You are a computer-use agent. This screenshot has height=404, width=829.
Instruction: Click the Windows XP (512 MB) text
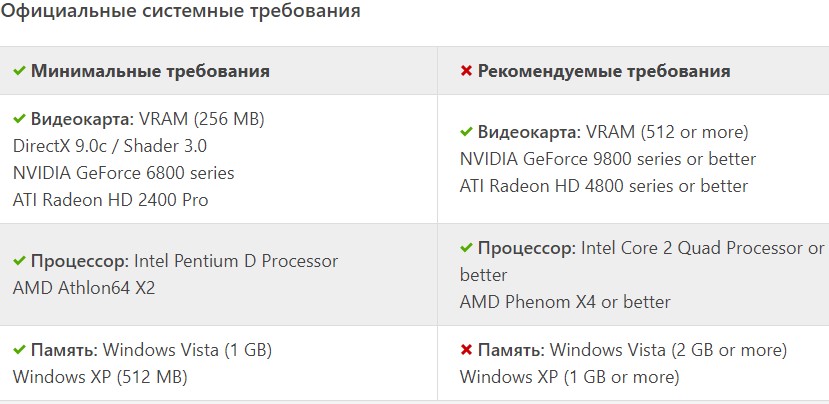(100, 377)
